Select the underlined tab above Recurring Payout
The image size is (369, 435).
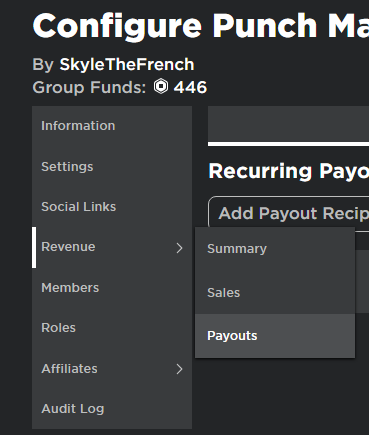[289, 126]
